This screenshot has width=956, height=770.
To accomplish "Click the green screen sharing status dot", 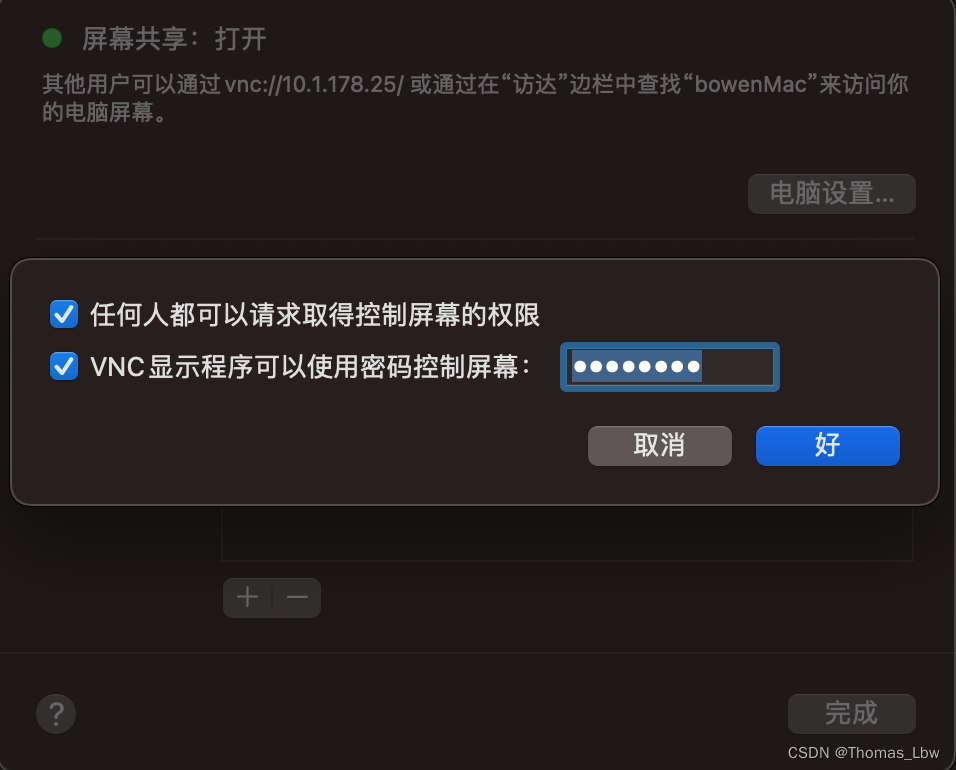I will (52, 38).
